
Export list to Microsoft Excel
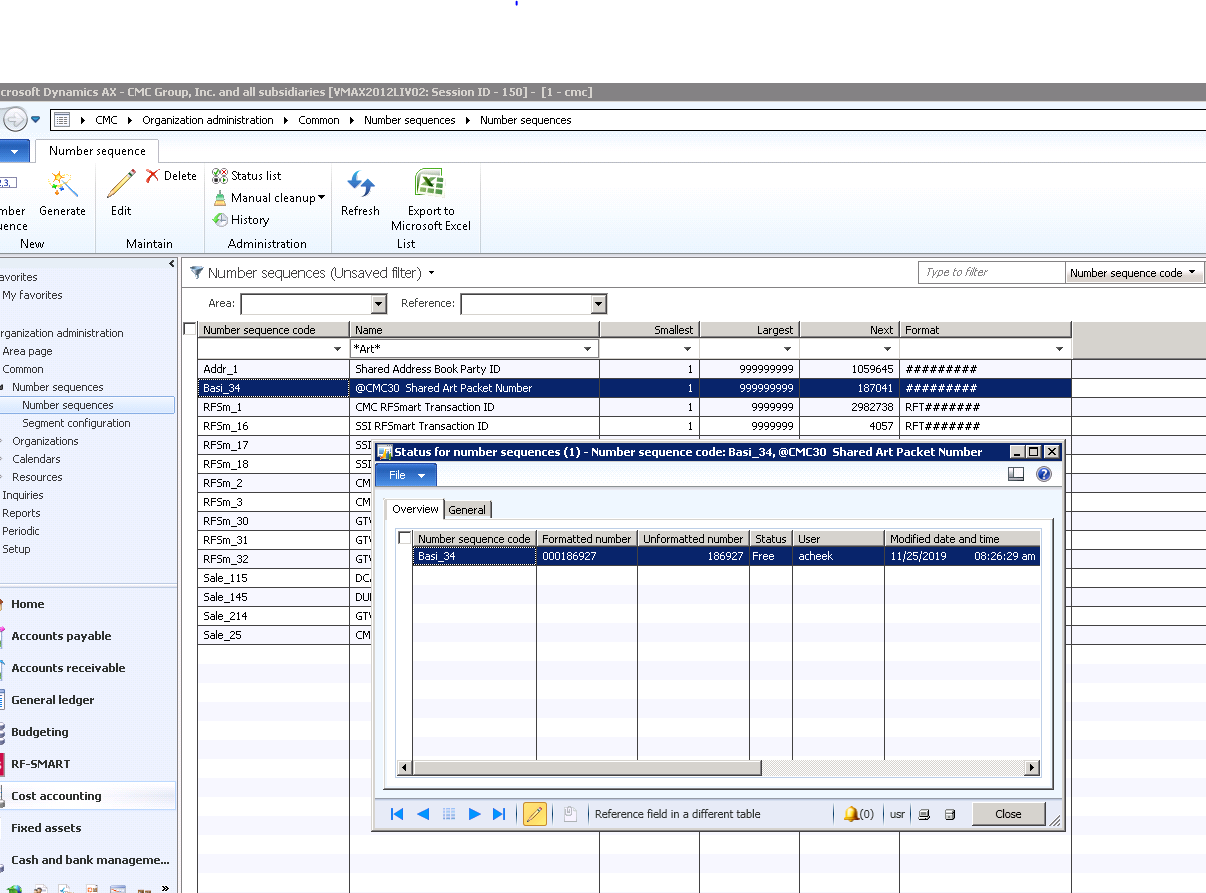click(x=430, y=200)
